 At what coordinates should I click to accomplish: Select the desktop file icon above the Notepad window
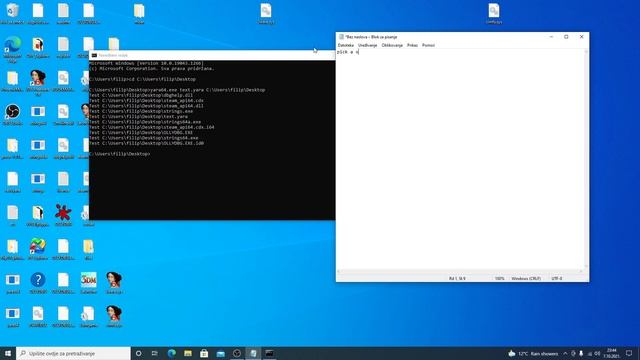494,13
